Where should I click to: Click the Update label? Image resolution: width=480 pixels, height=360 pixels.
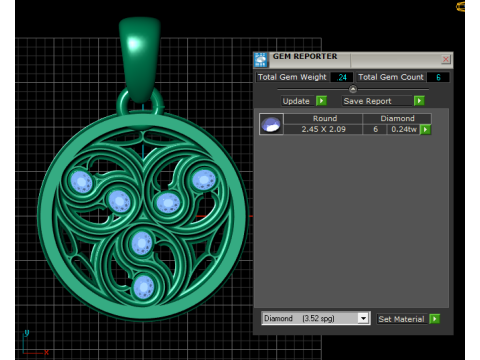click(x=296, y=101)
